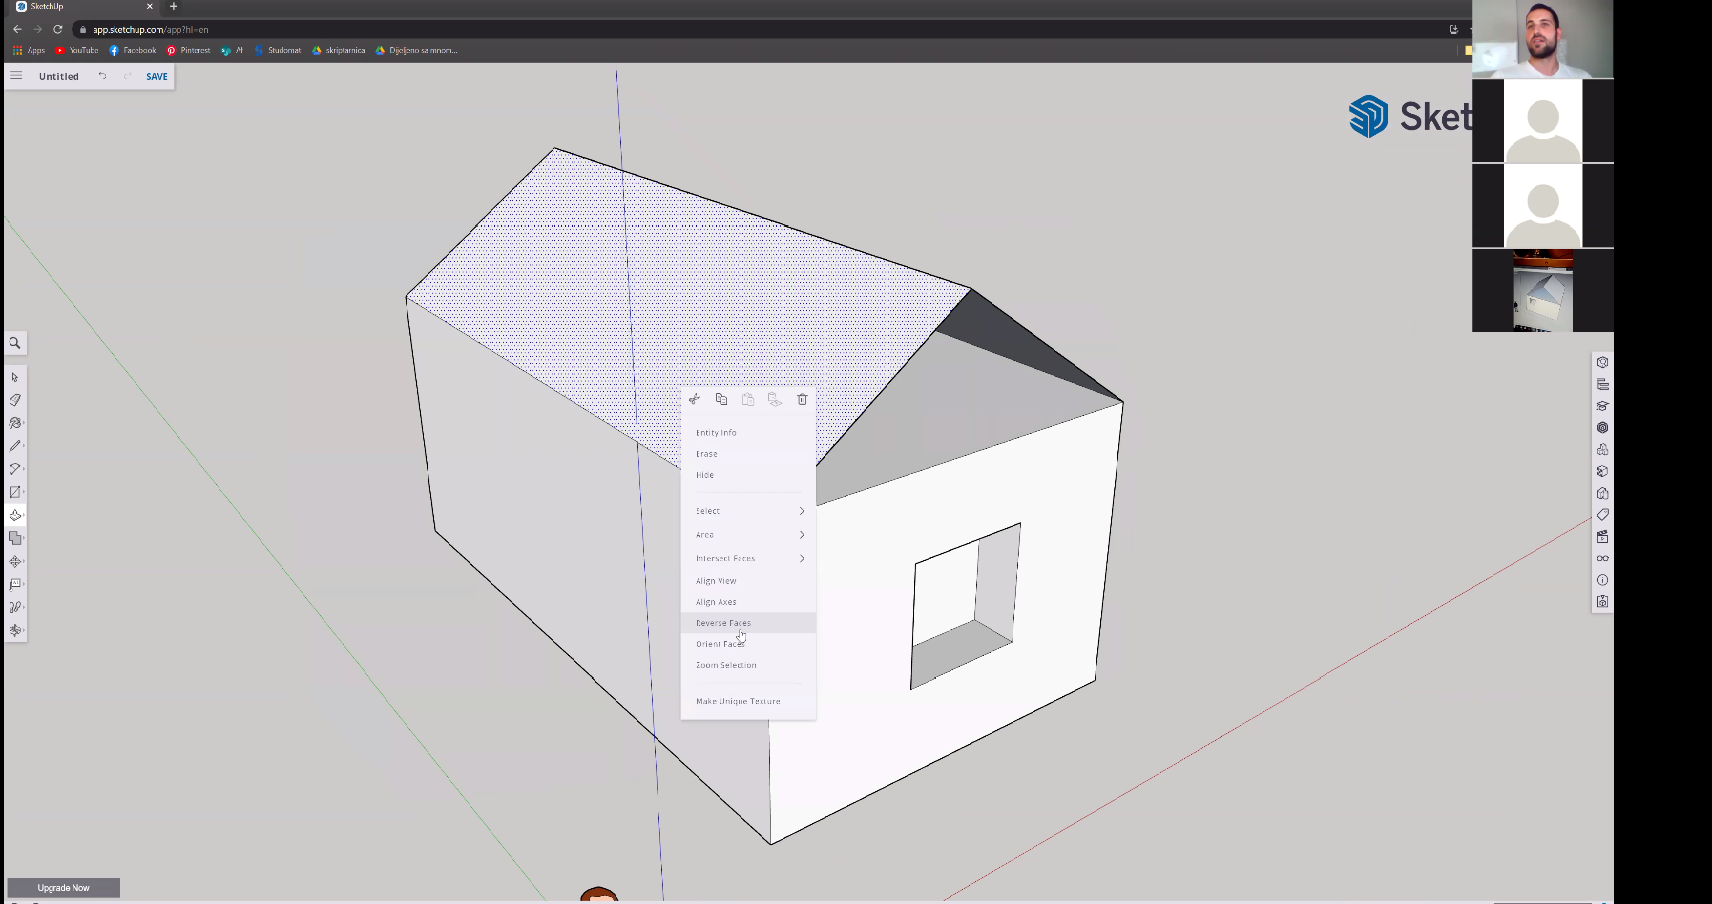This screenshot has width=1712, height=904.
Task: Open the hamburger menu beside Untitled
Action: click(x=16, y=76)
